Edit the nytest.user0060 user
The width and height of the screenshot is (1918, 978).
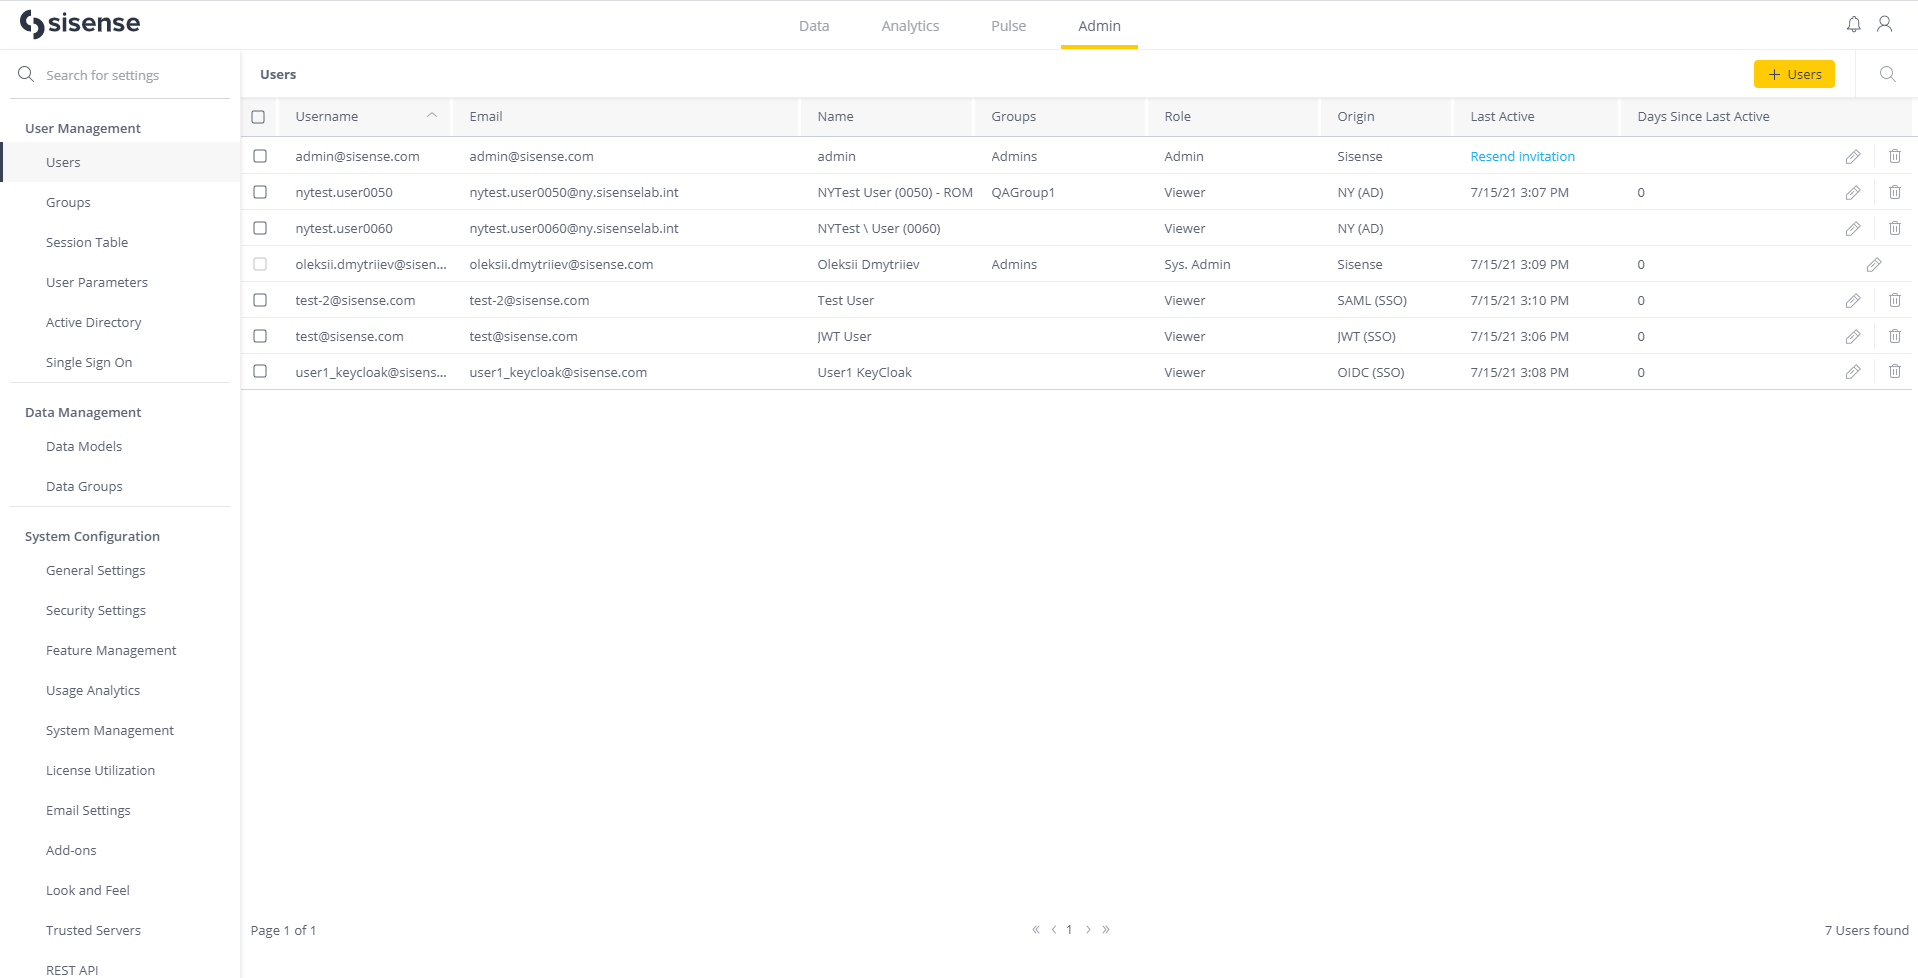point(1853,228)
